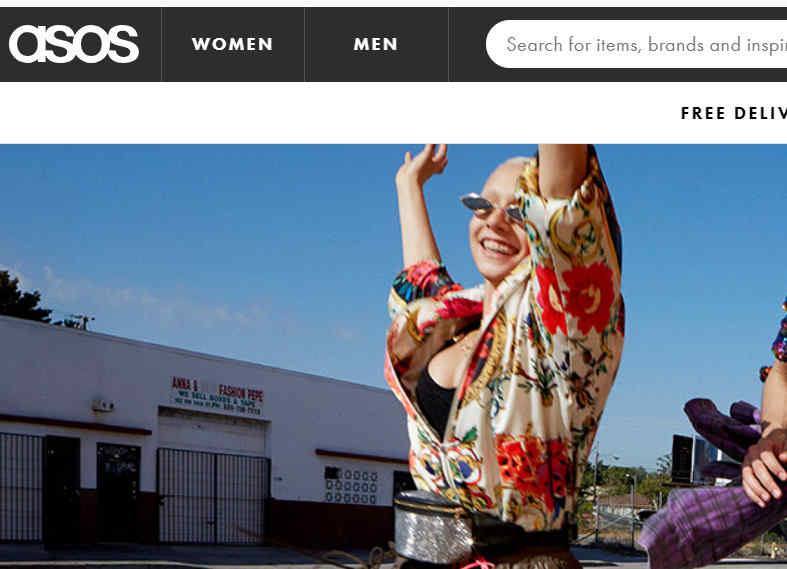Click the dark header gap right of MEN

point(467,44)
